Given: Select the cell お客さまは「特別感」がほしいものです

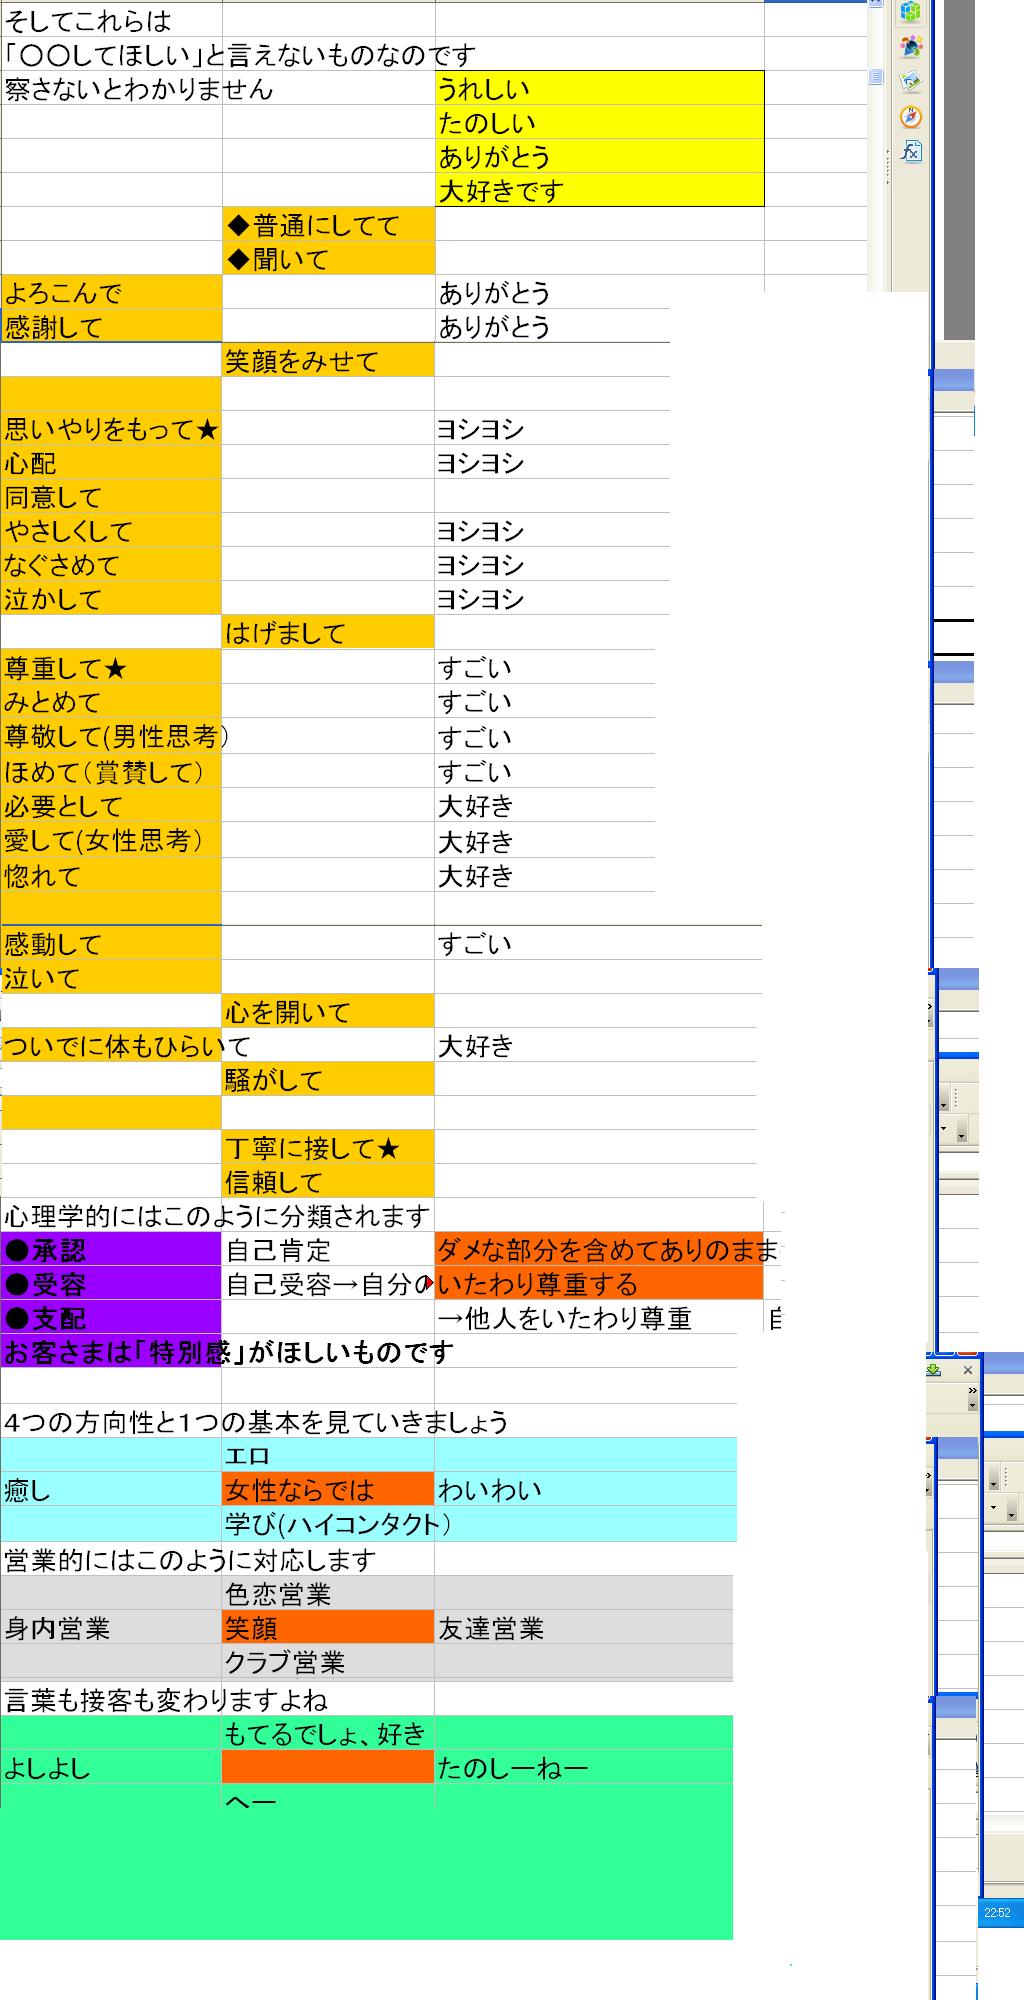Looking at the screenshot, I should 111,1351.
